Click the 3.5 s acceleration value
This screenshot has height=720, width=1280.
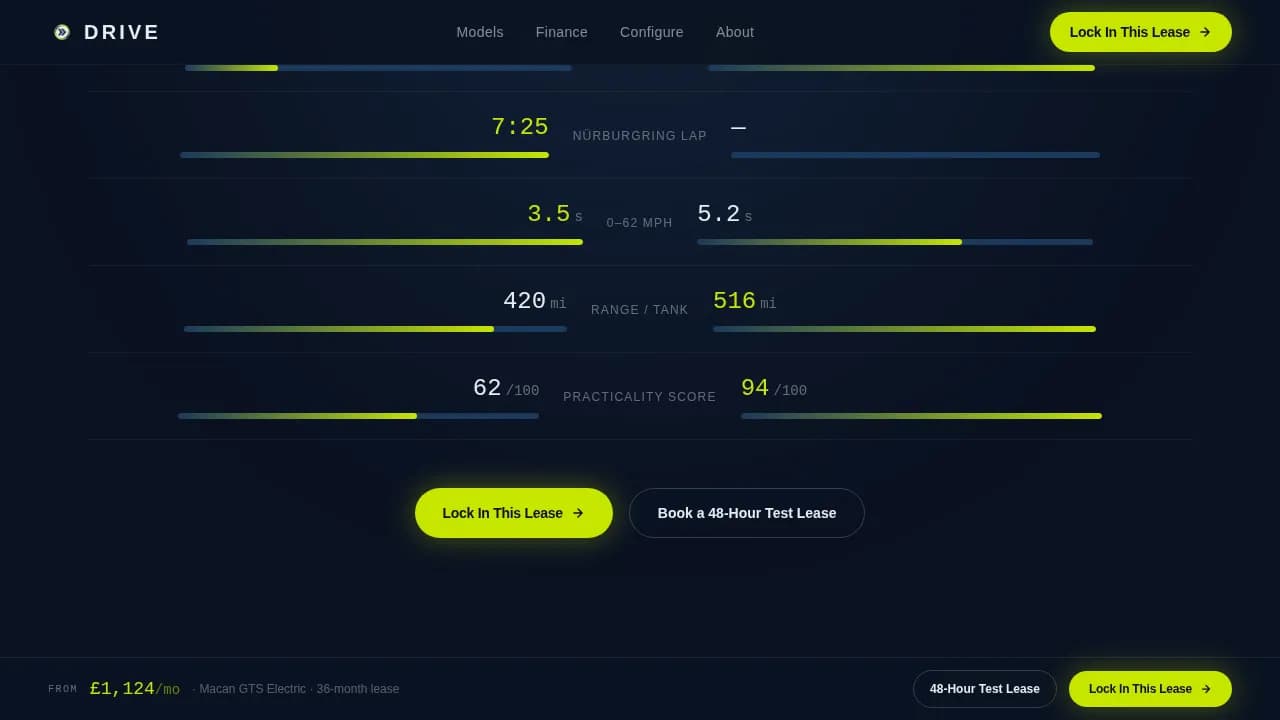(x=549, y=214)
